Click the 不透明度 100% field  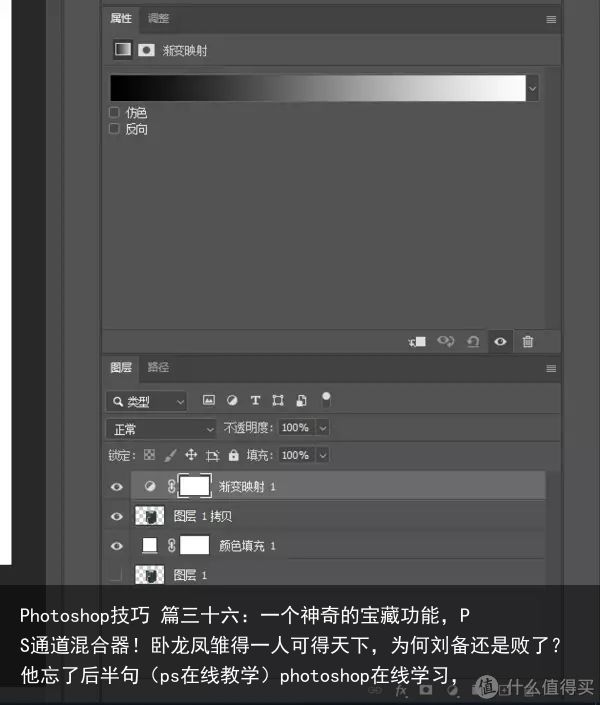coord(297,427)
